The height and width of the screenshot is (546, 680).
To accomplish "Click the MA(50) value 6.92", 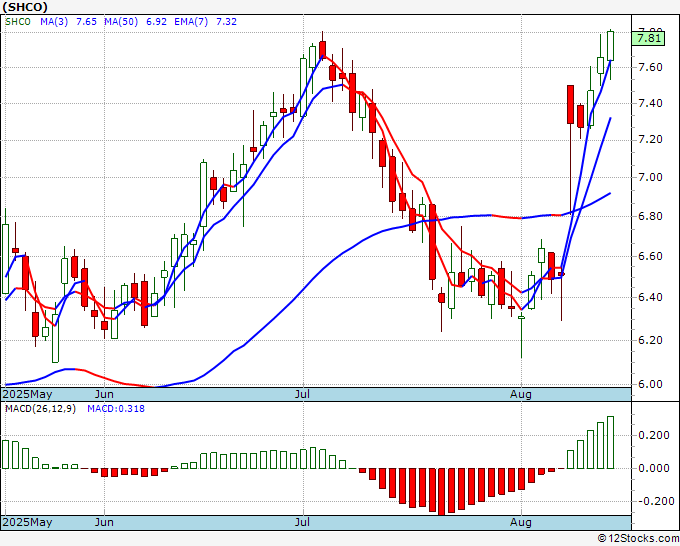I will tap(156, 22).
